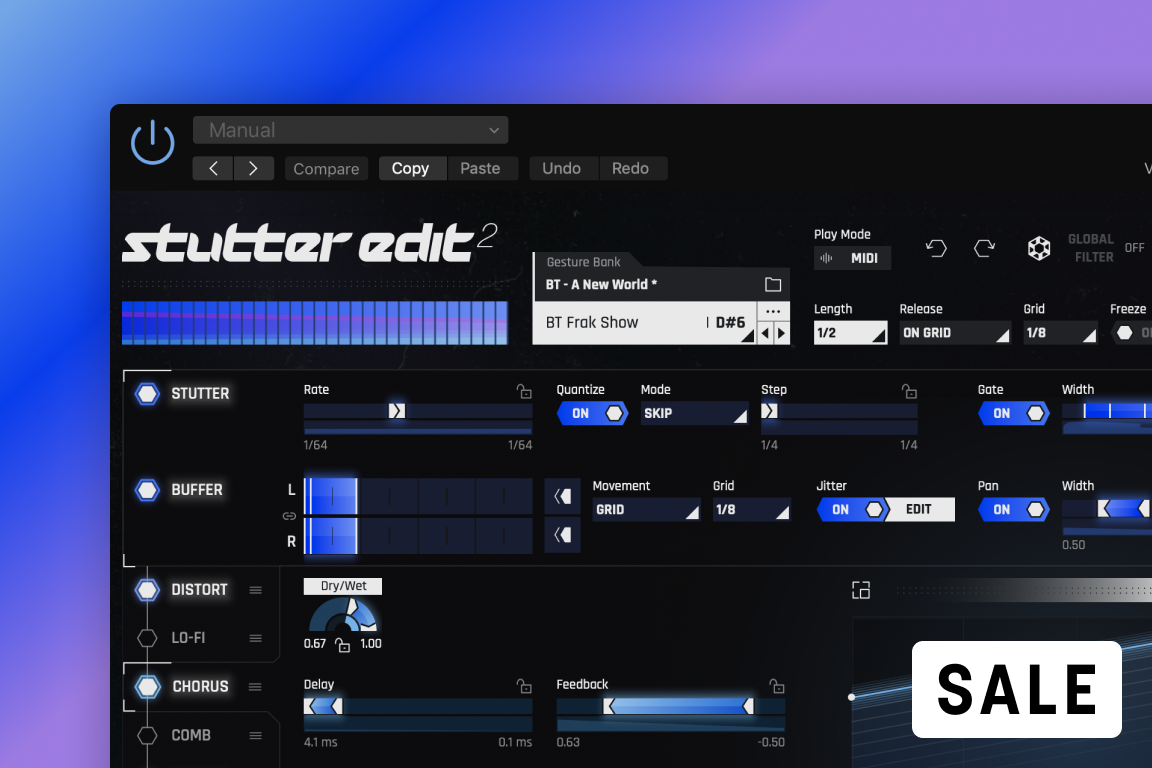Viewport: 1152px width, 768px height.
Task: Toggle the Dry/Wet lock icon
Action: point(342,645)
